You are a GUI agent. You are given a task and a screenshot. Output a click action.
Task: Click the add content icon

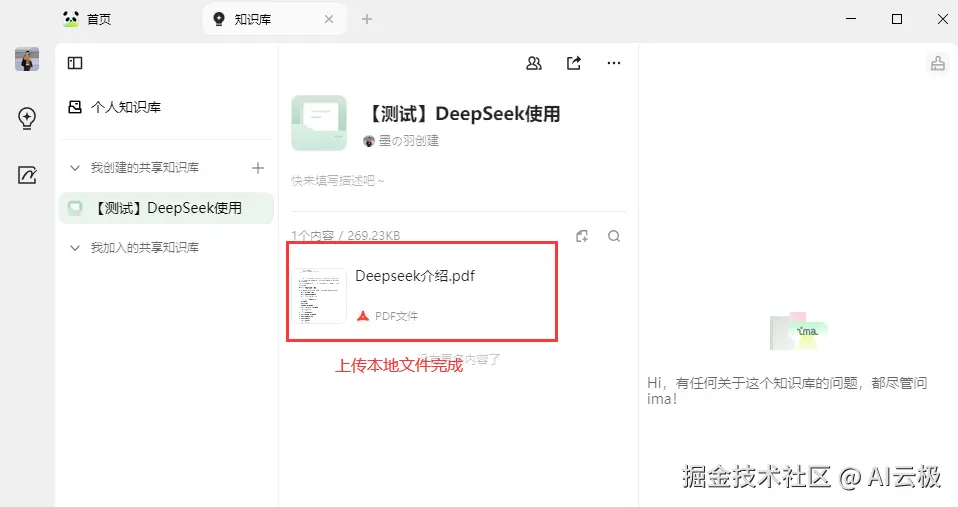point(582,236)
